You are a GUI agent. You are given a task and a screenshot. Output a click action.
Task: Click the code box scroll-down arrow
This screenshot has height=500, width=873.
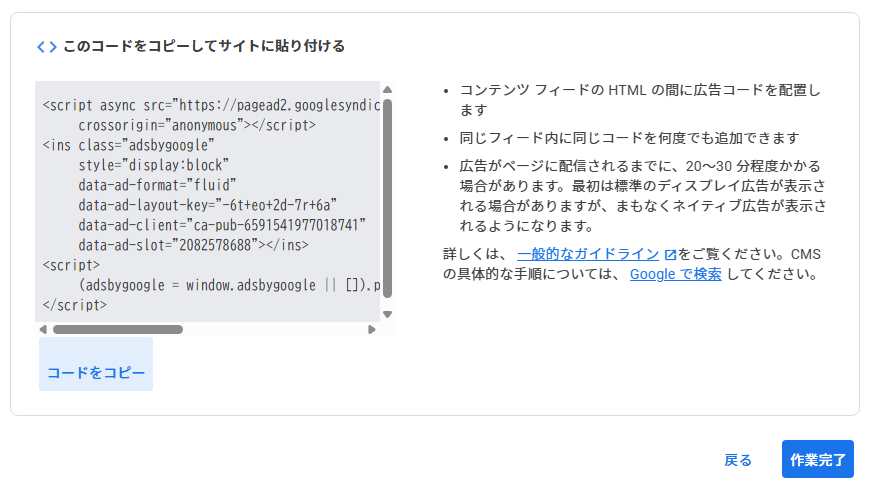pyautogui.click(x=387, y=314)
